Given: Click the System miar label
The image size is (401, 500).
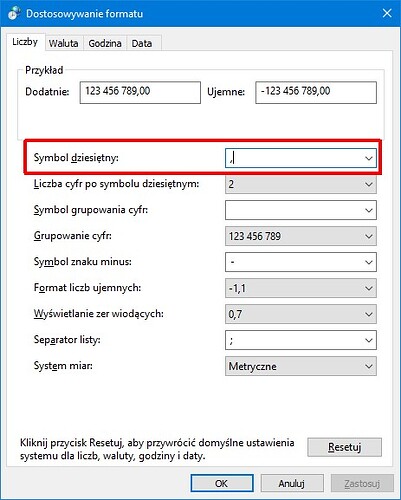Looking at the screenshot, I should (63, 366).
